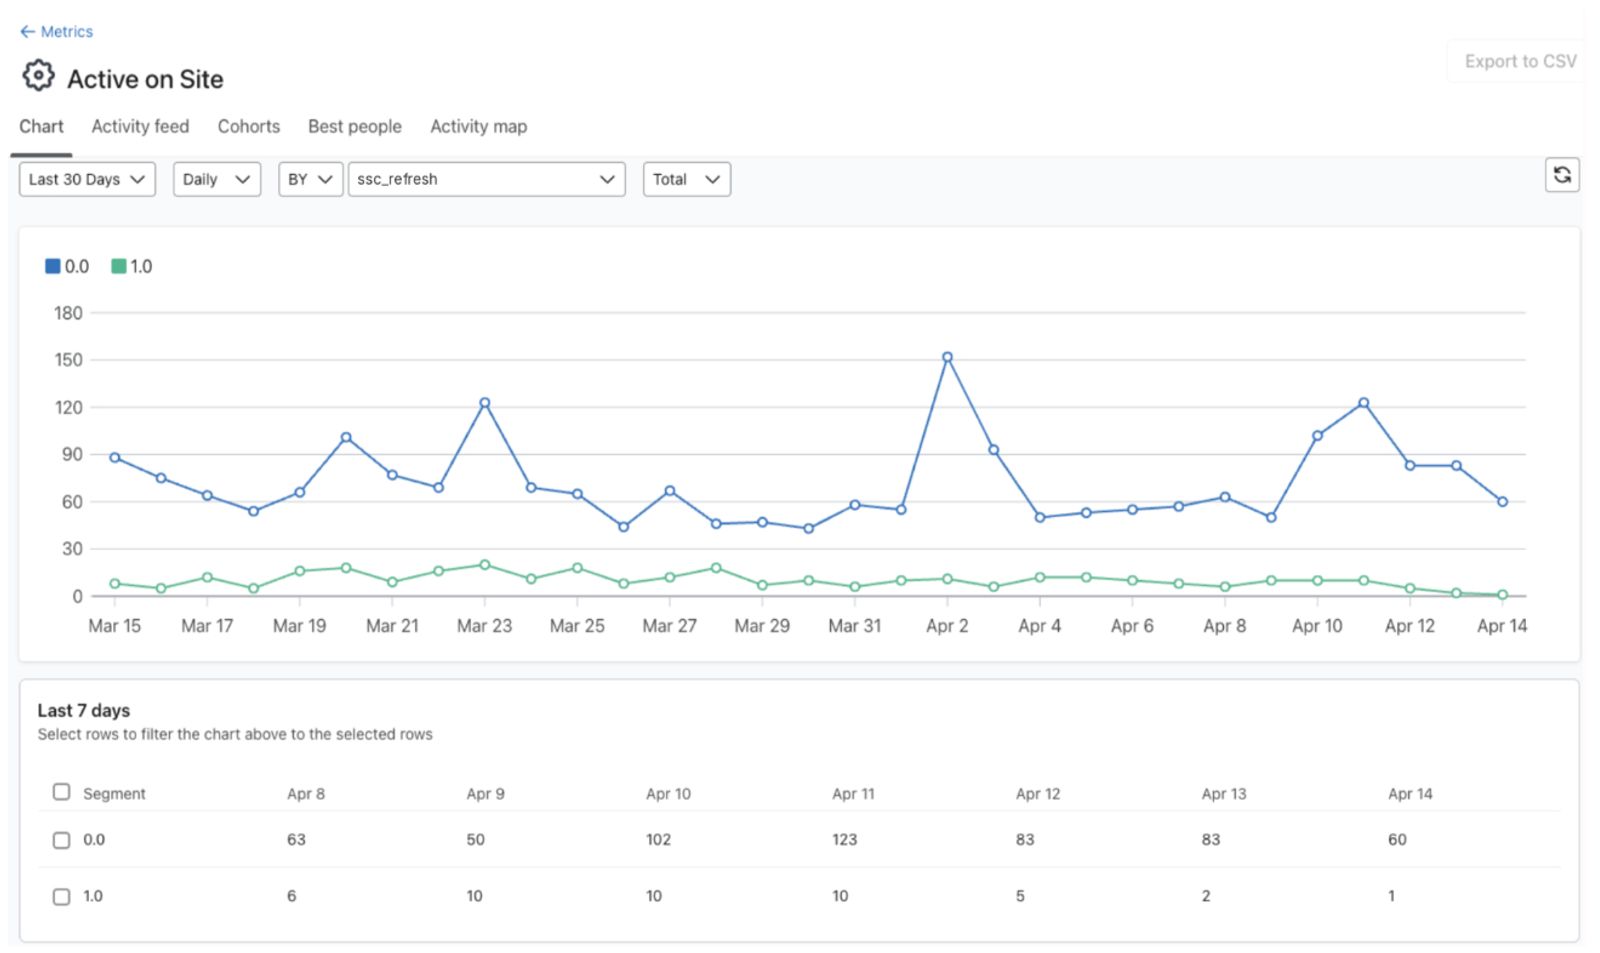1600x953 pixels.
Task: Open the ssc_refresh property dropdown
Action: (486, 179)
